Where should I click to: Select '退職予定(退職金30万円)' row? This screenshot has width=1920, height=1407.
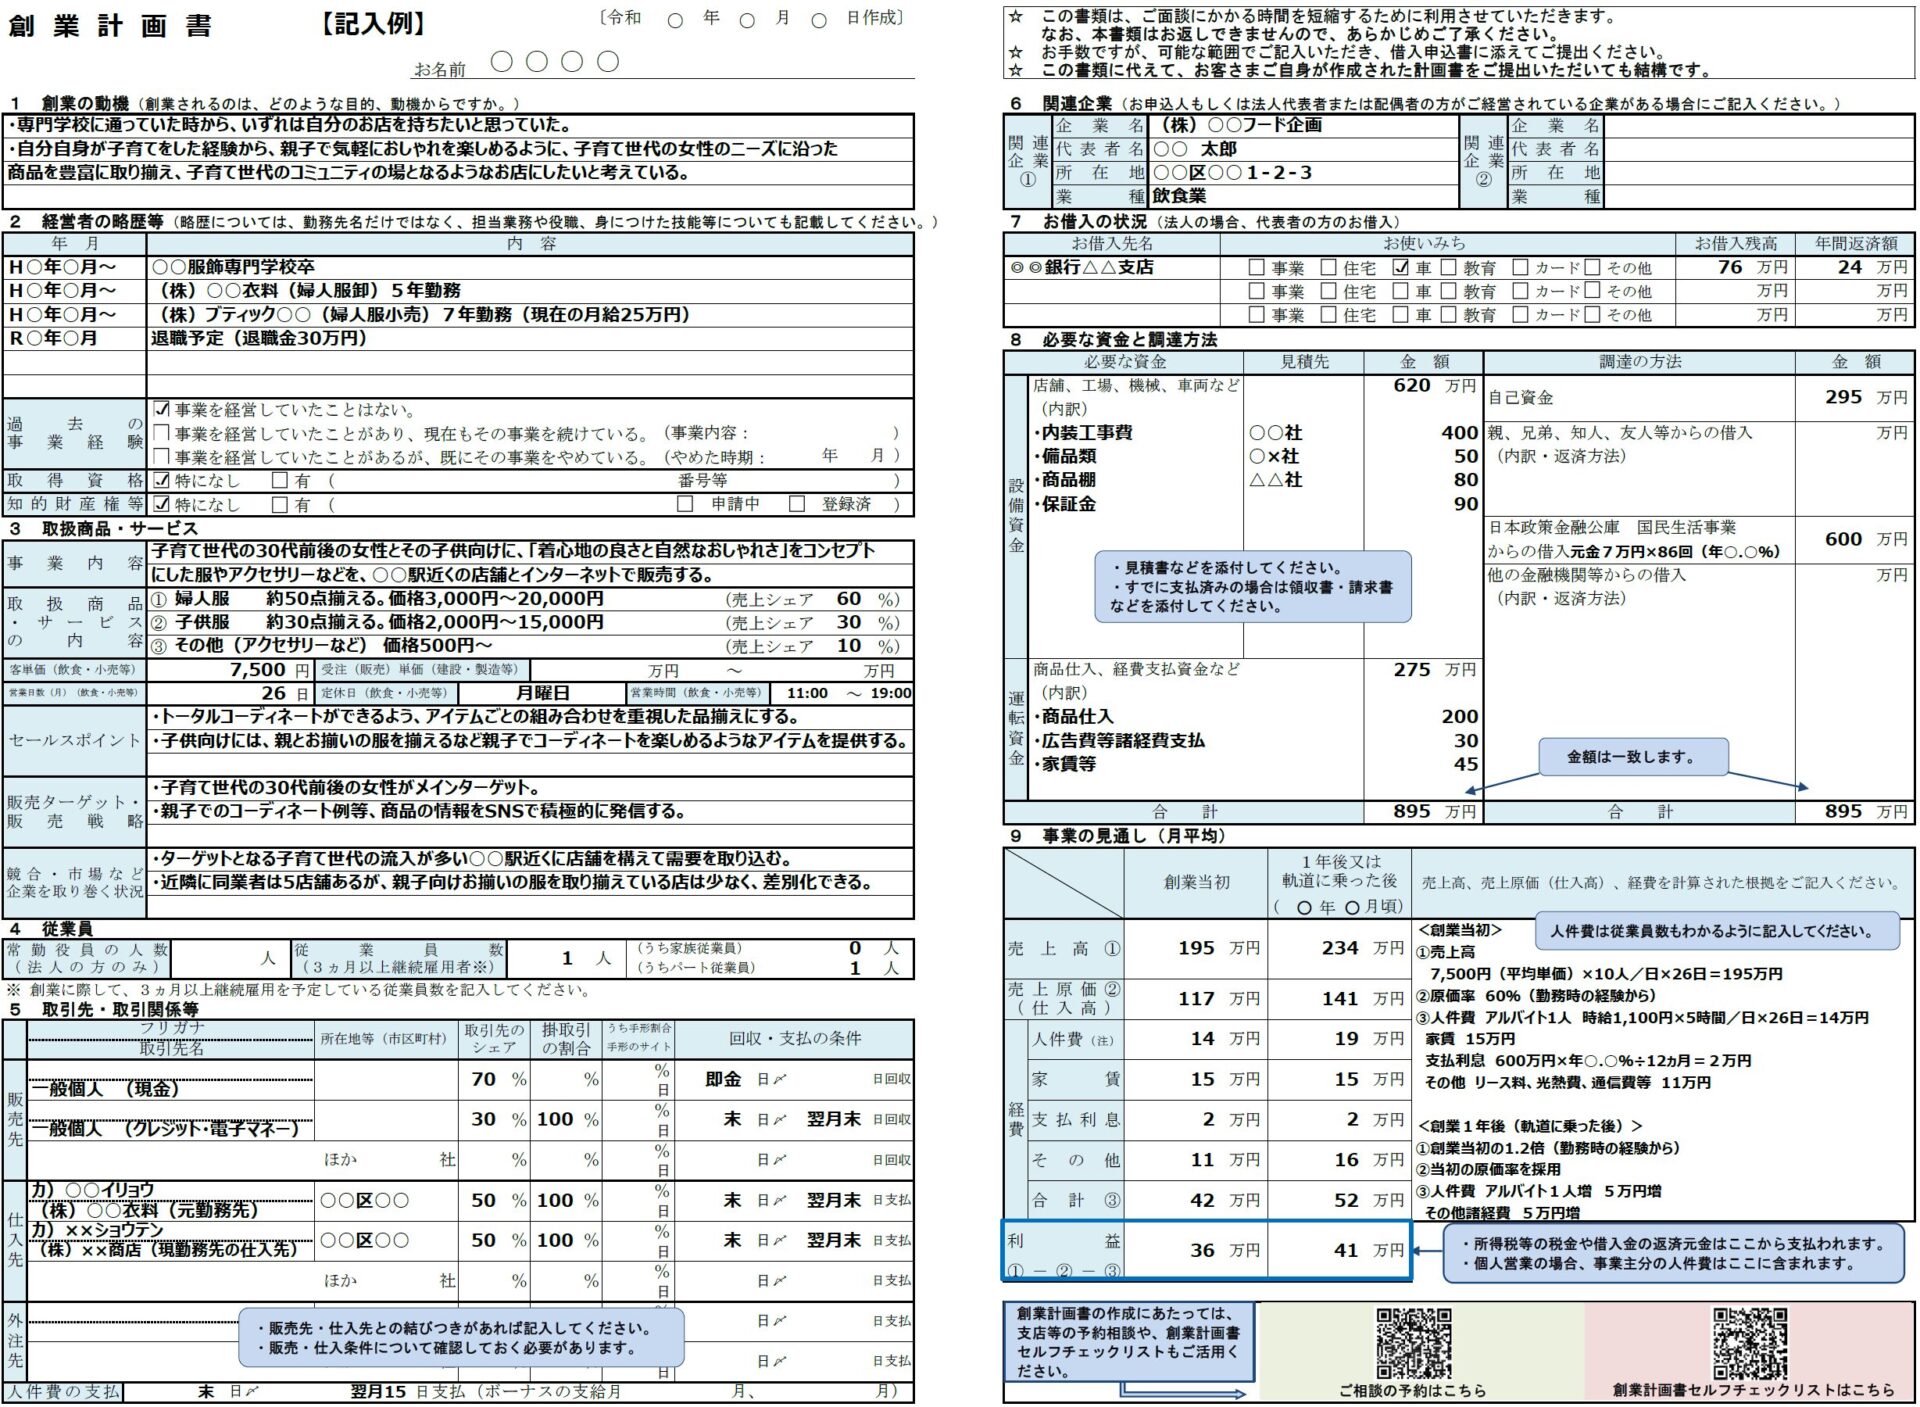[x=259, y=338]
